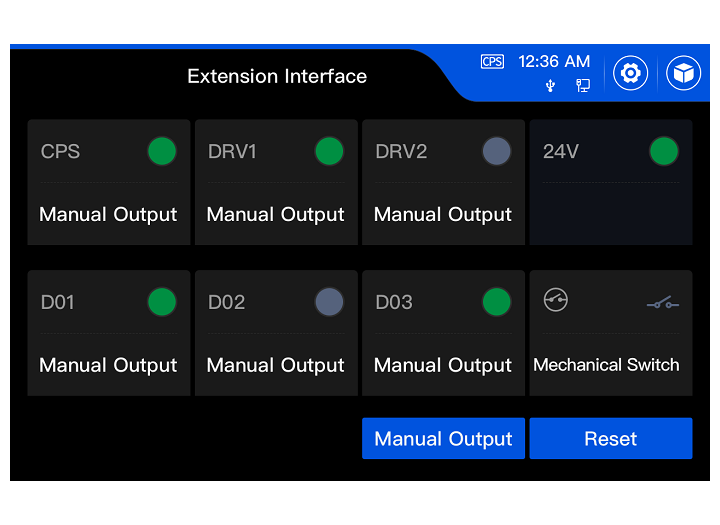Click the 3D cube icon in header
720x525 pixels.
[x=683, y=73]
